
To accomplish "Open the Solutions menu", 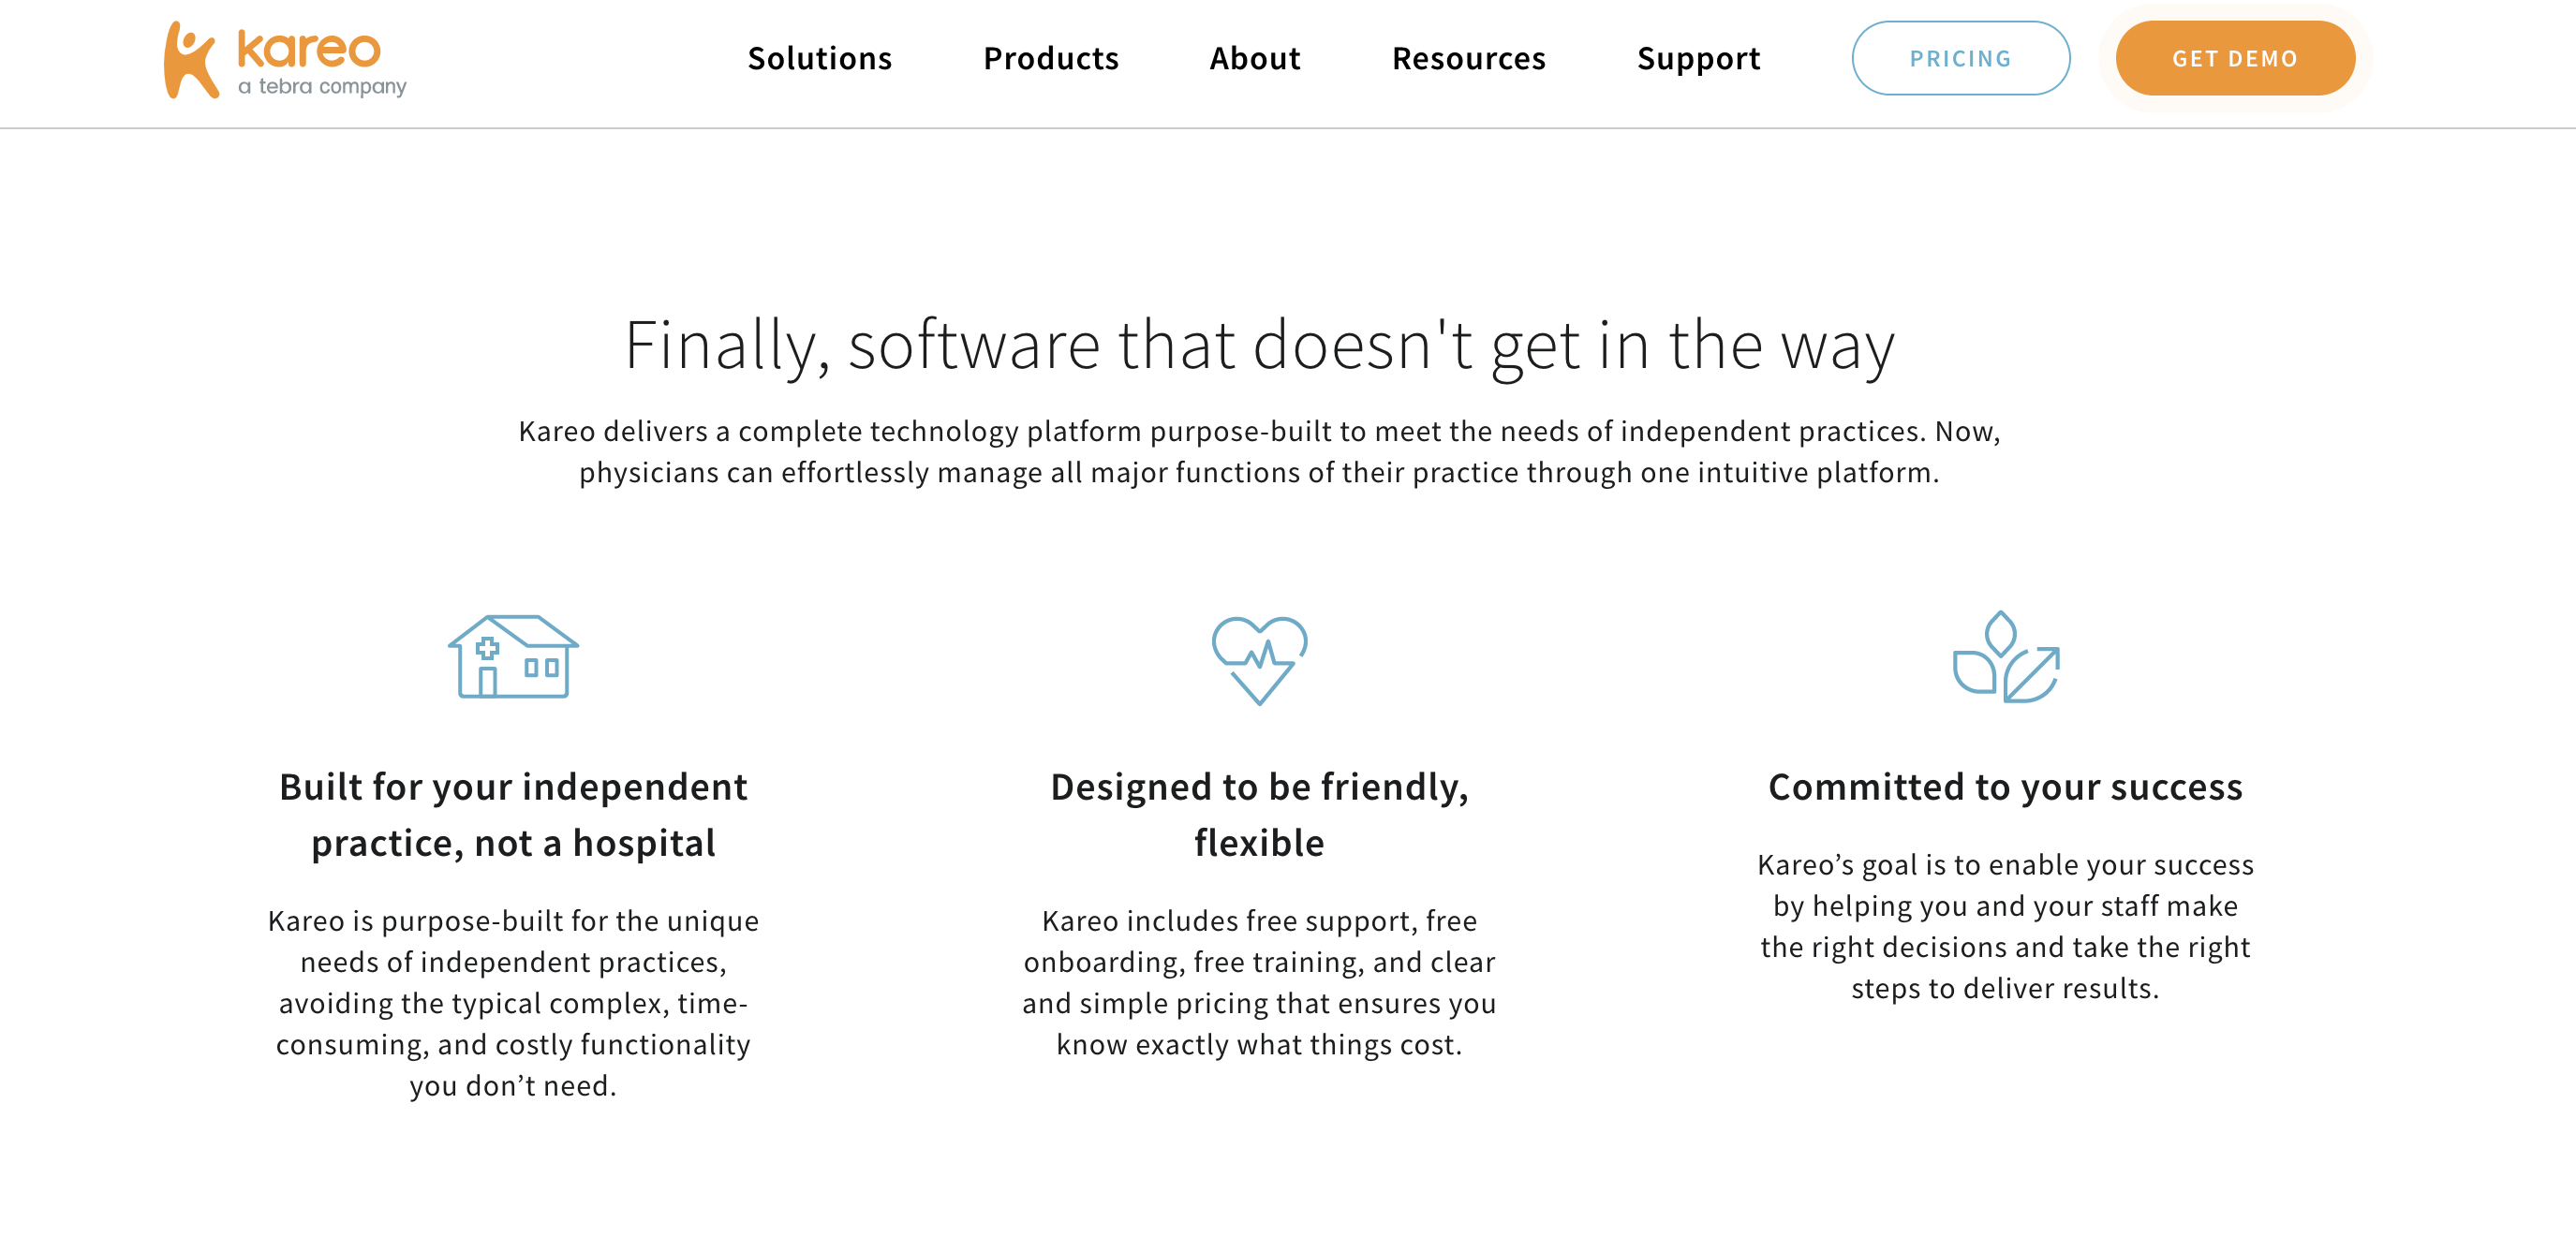I will click(x=819, y=58).
